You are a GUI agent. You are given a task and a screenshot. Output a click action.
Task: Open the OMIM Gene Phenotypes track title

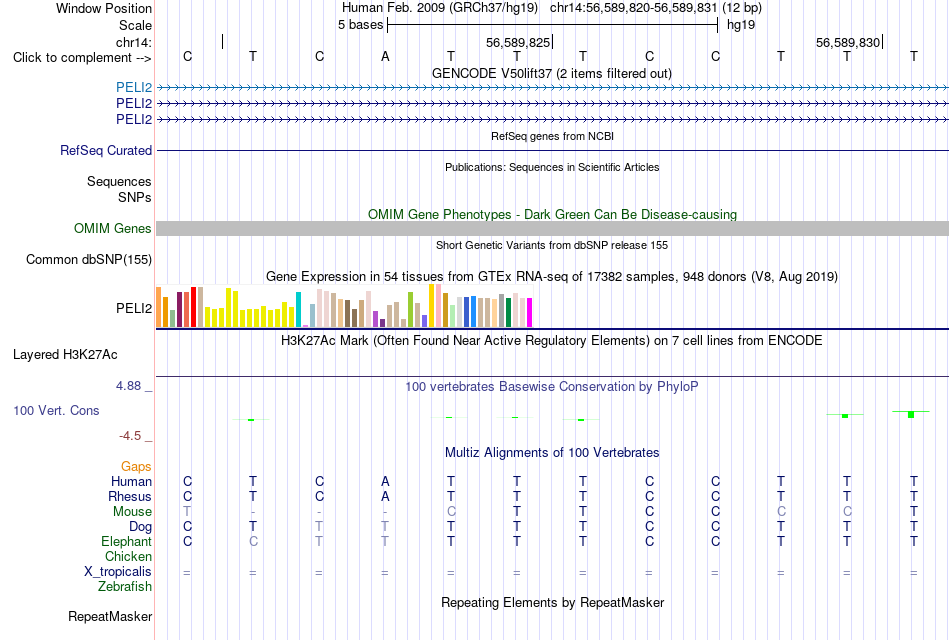pos(552,215)
